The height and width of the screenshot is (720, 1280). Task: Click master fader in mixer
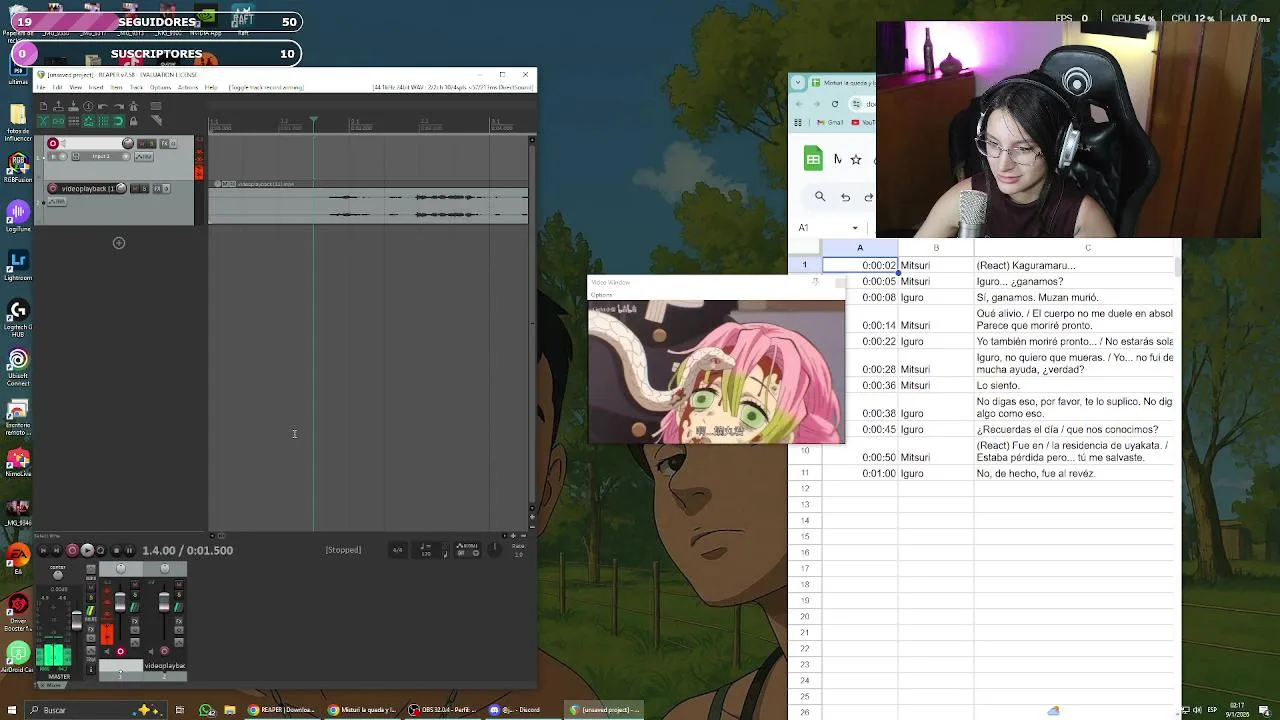click(76, 621)
